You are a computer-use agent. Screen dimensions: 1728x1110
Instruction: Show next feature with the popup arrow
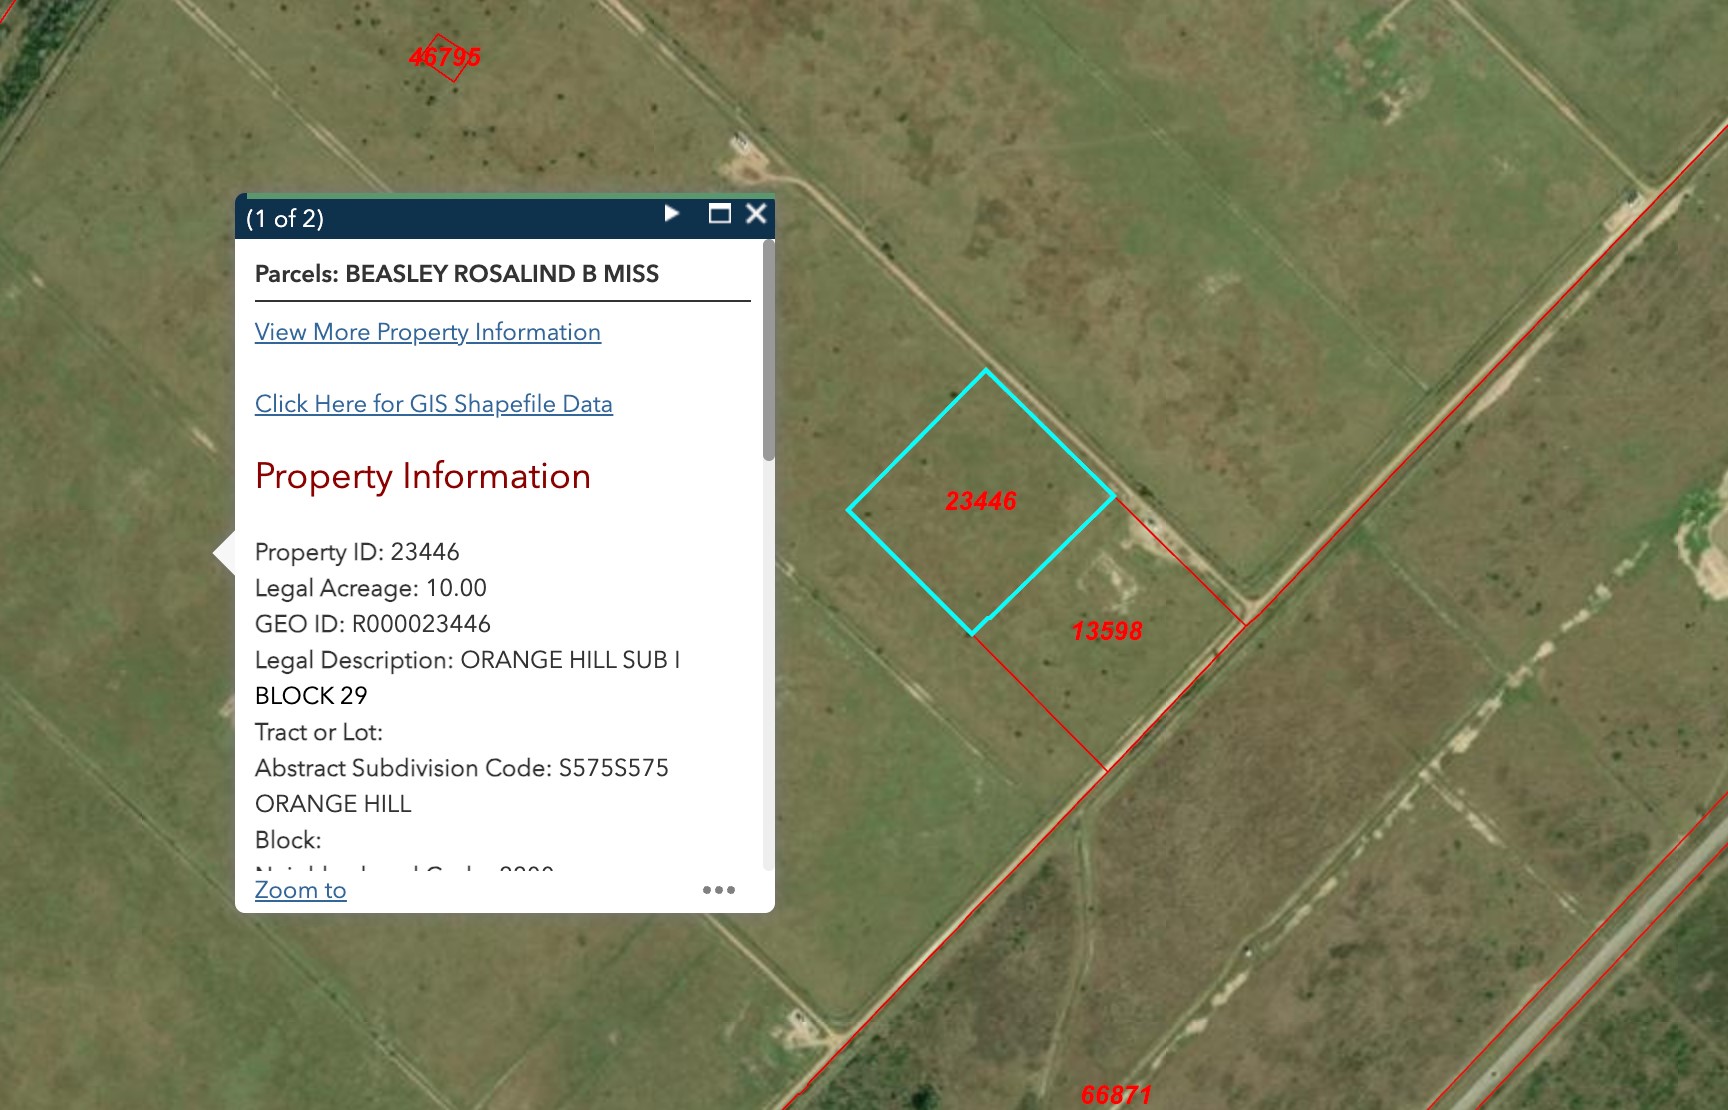coord(672,213)
